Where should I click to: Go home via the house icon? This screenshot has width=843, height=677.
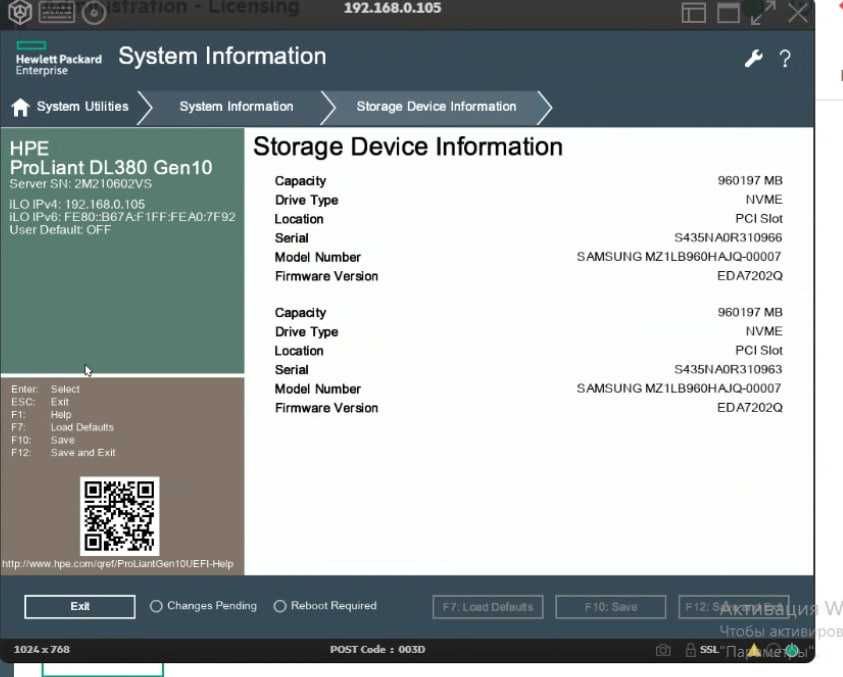pyautogui.click(x=20, y=107)
